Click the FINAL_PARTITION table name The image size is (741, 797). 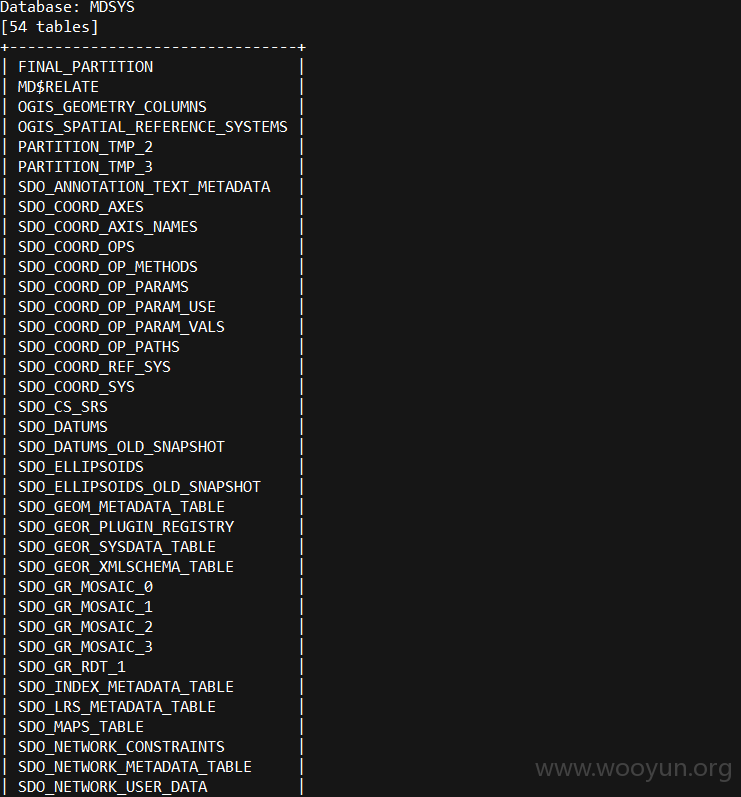tap(85, 67)
